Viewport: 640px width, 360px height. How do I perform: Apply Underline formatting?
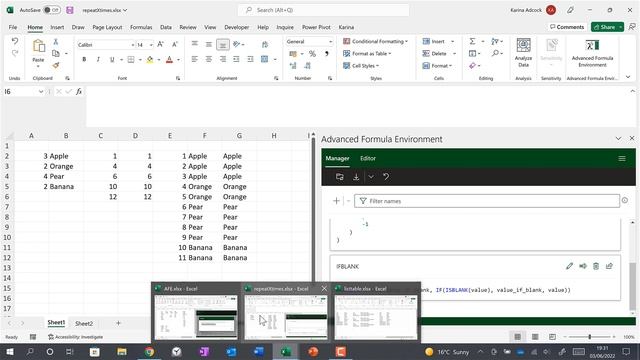point(112,60)
